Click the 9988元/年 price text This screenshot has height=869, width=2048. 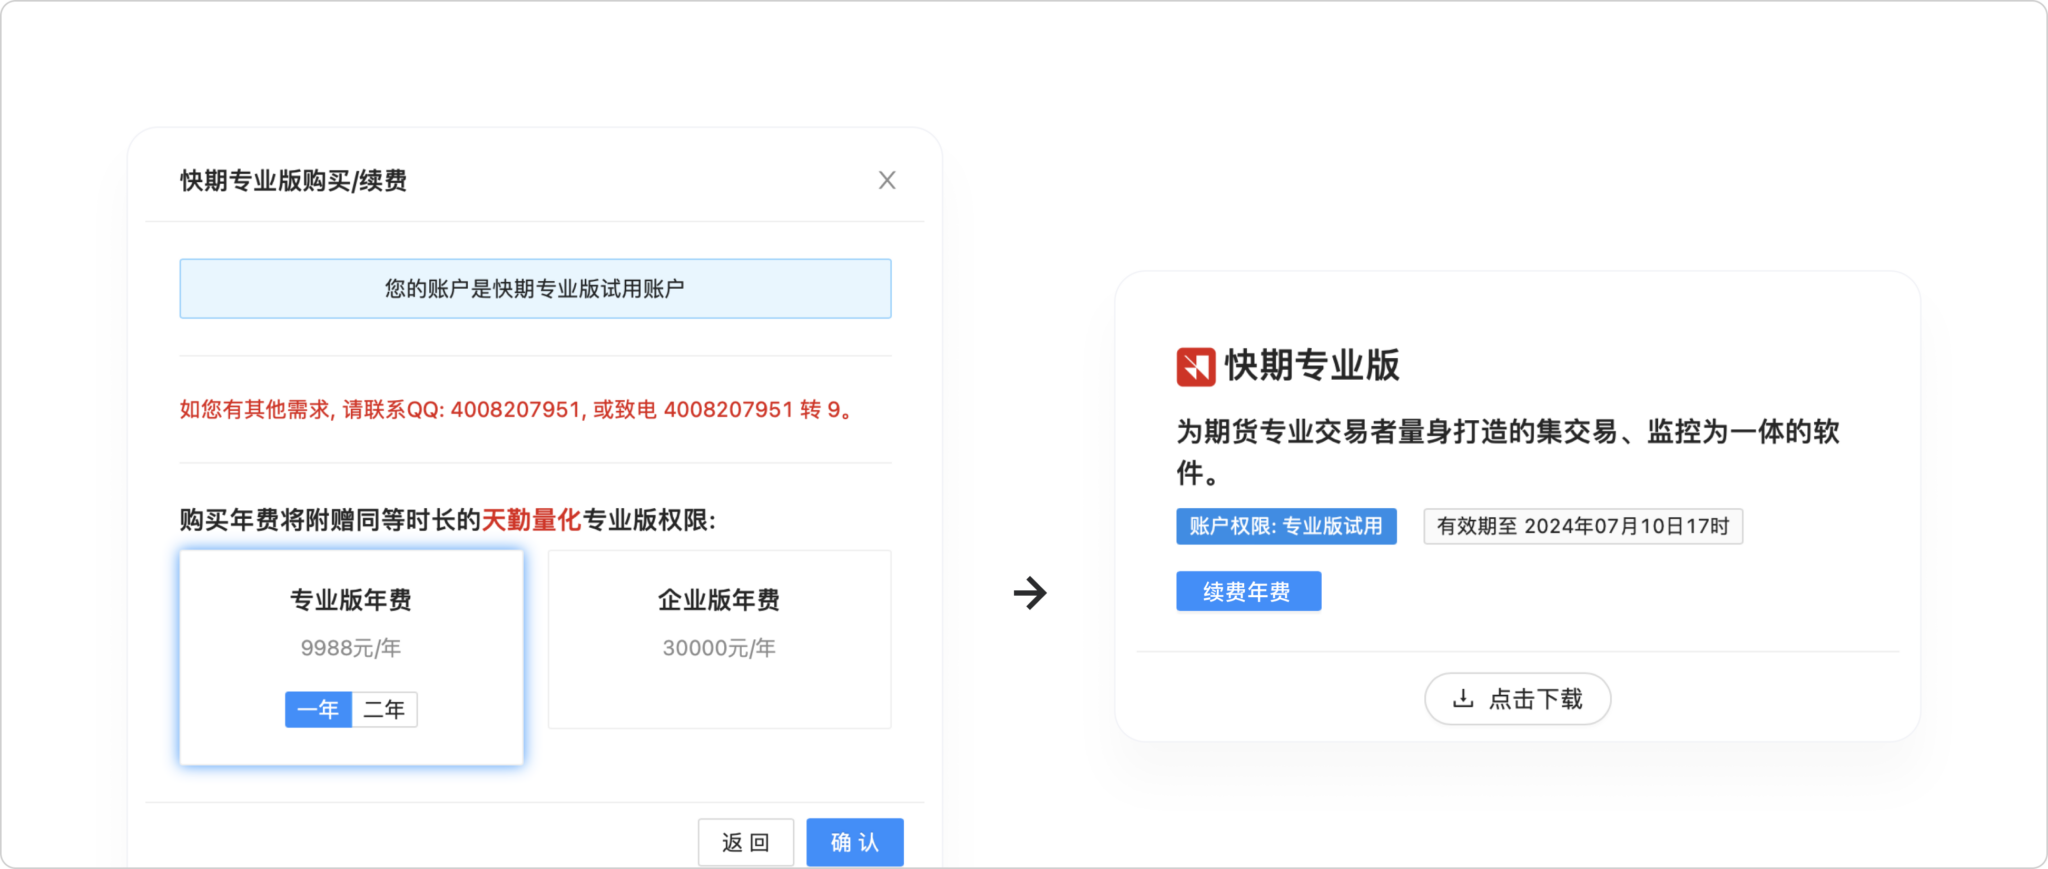coord(351,648)
